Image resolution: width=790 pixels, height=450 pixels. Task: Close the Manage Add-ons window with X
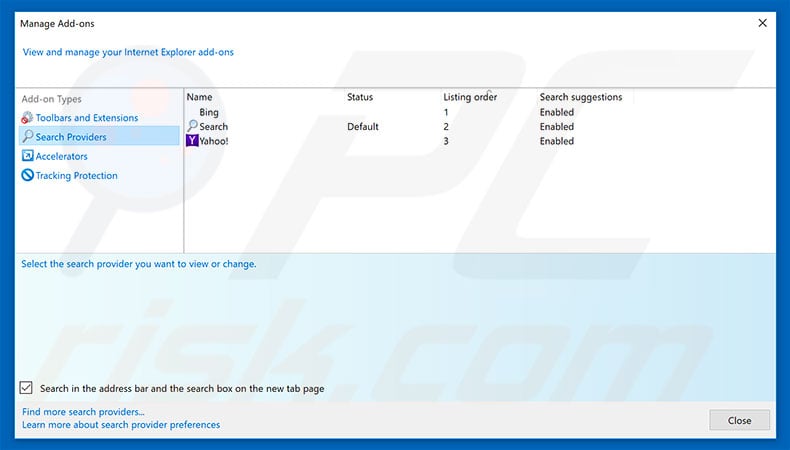point(763,23)
